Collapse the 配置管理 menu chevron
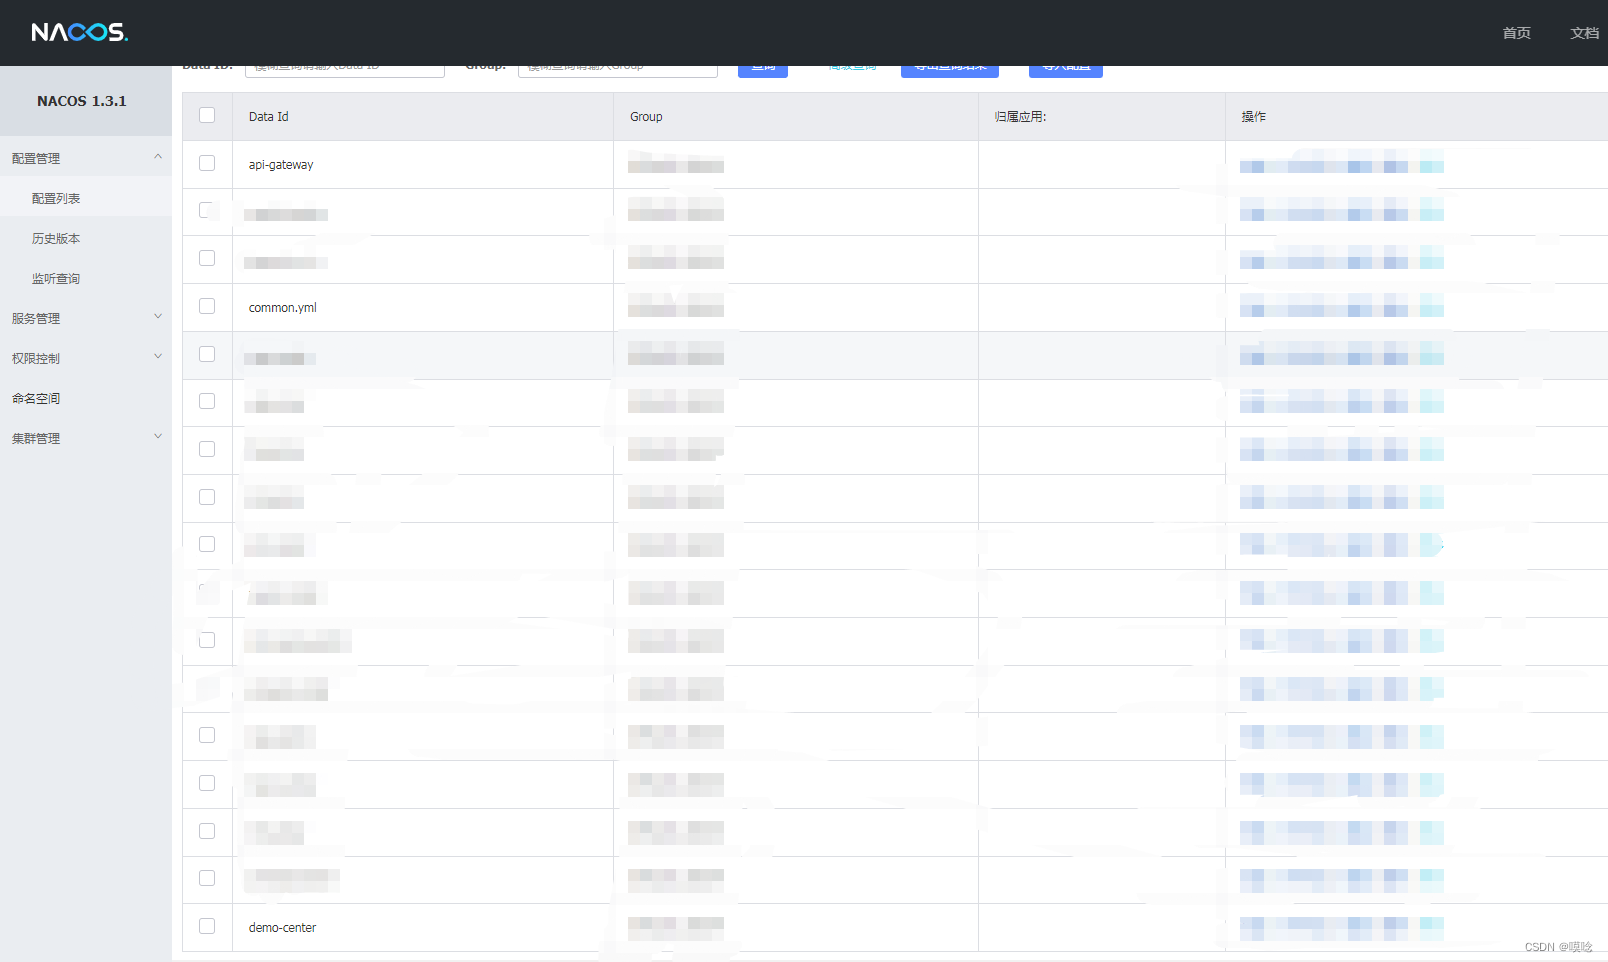This screenshot has width=1608, height=962. point(158,156)
